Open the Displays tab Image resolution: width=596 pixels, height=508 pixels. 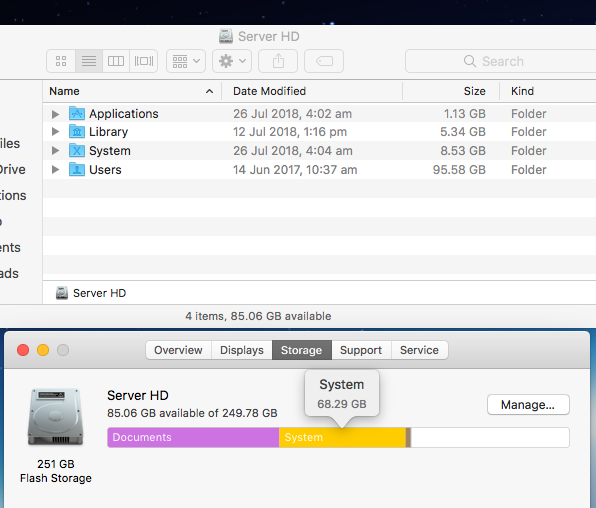[242, 350]
